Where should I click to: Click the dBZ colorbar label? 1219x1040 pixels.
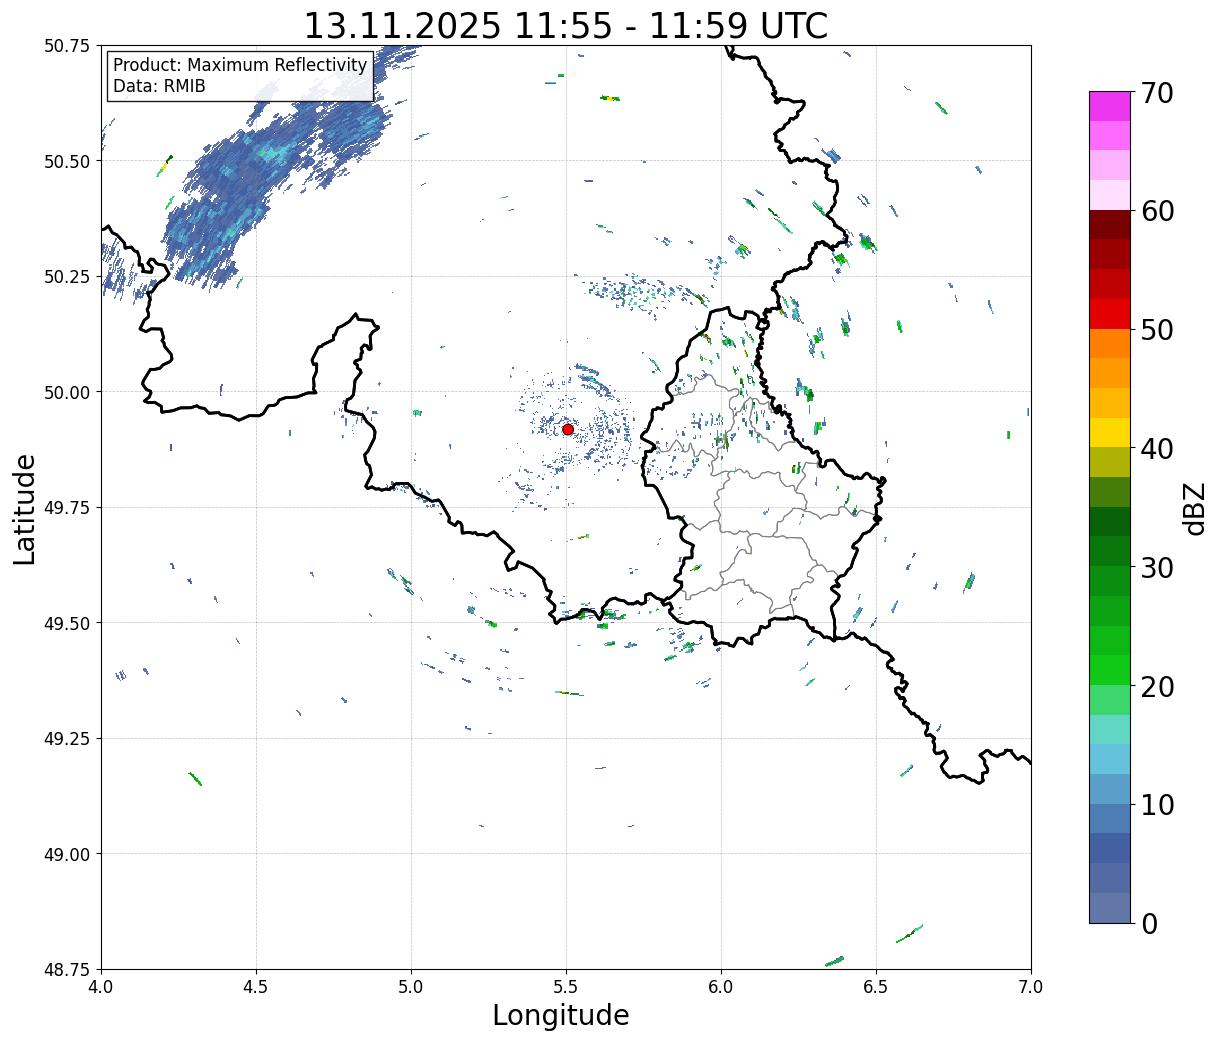[x=1194, y=509]
